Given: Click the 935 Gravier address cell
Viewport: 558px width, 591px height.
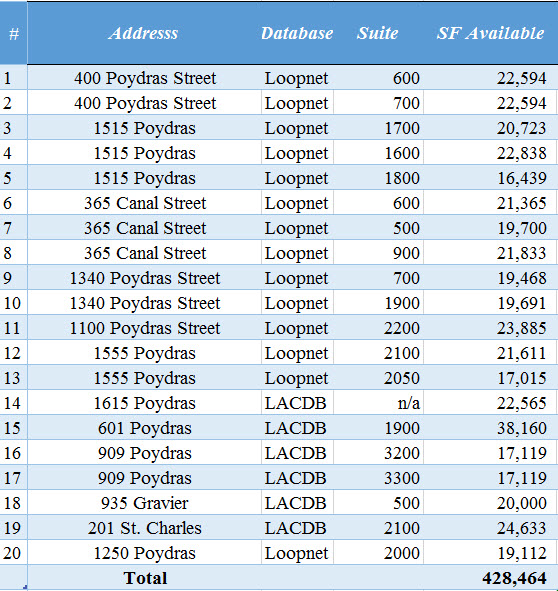Looking at the screenshot, I should point(144,503).
